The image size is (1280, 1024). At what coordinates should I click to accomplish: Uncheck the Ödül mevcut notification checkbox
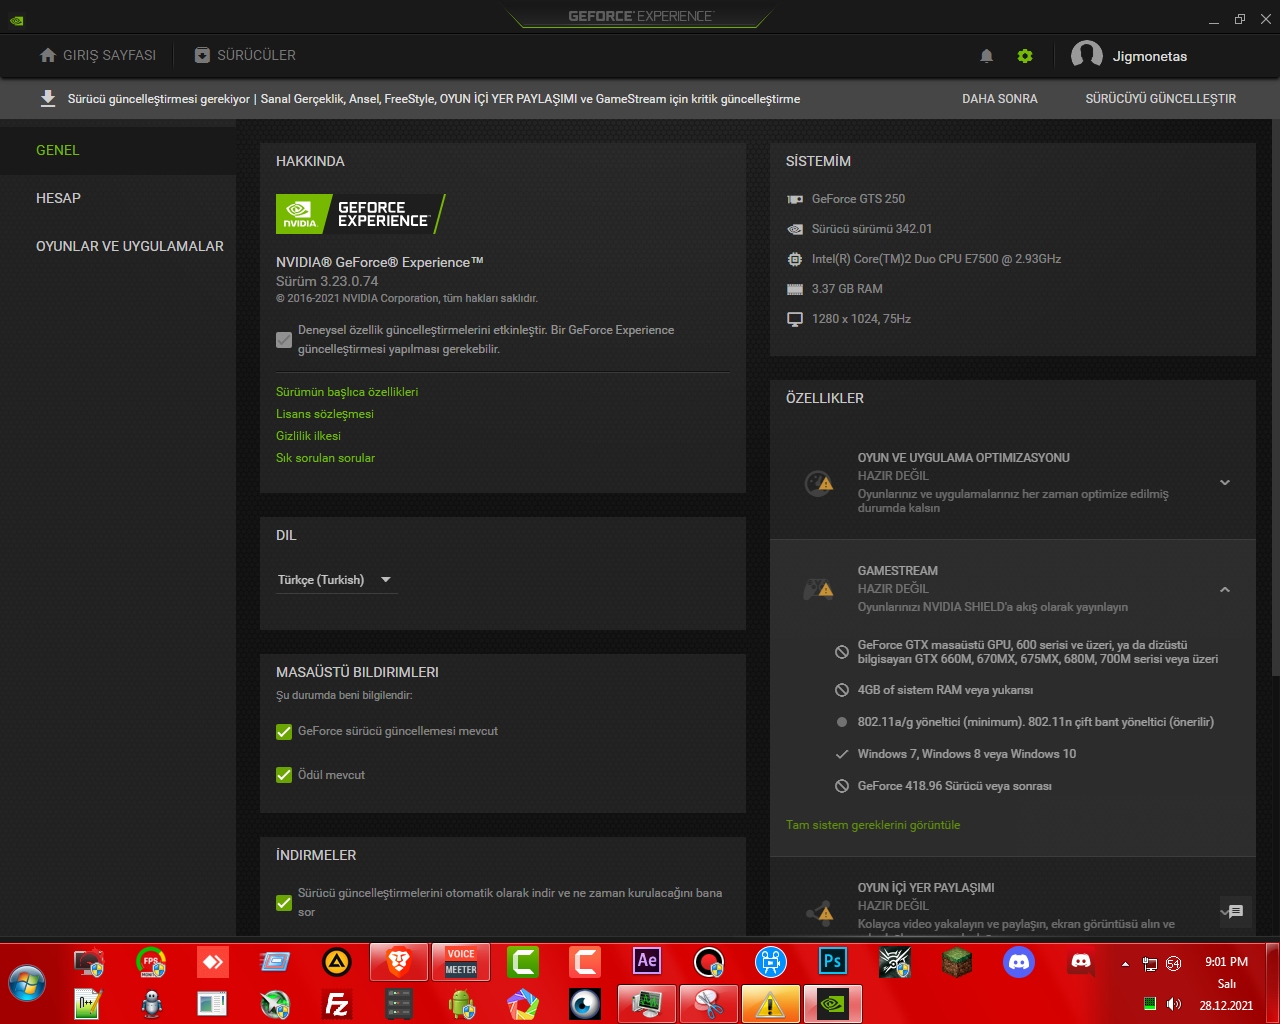(284, 775)
